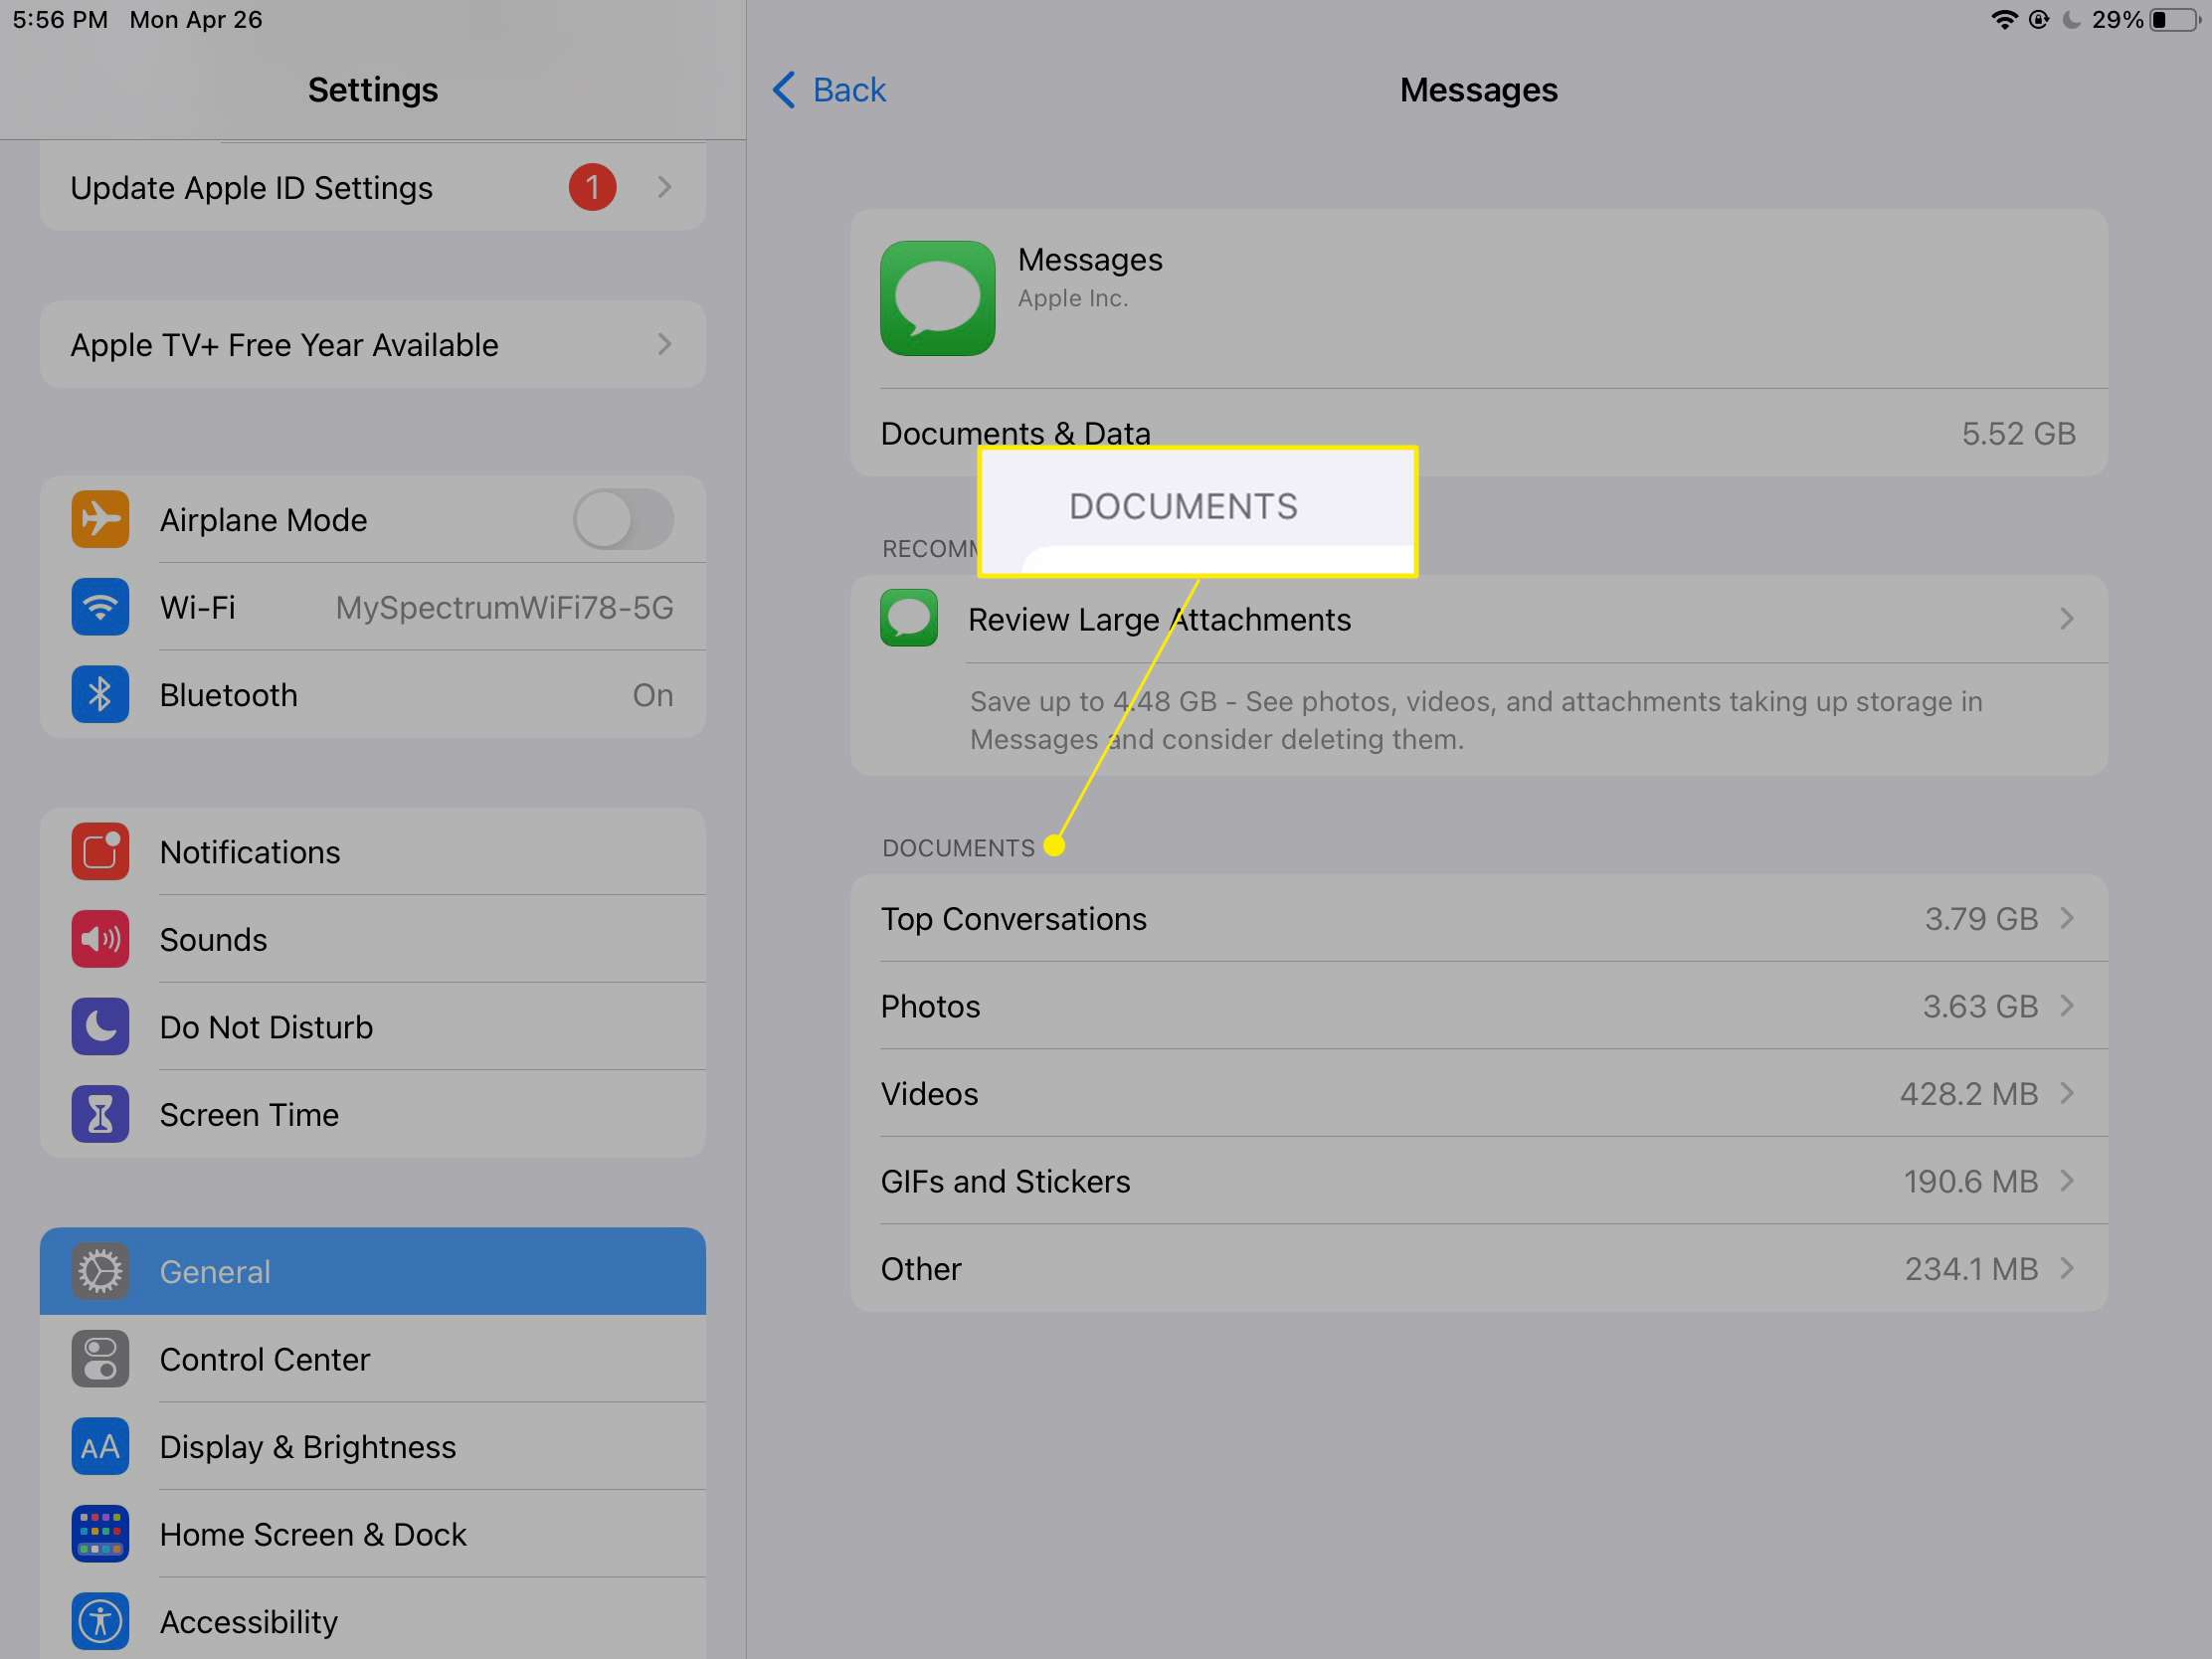Open Screen Time settings
The image size is (2212, 1659).
pyautogui.click(x=373, y=1114)
